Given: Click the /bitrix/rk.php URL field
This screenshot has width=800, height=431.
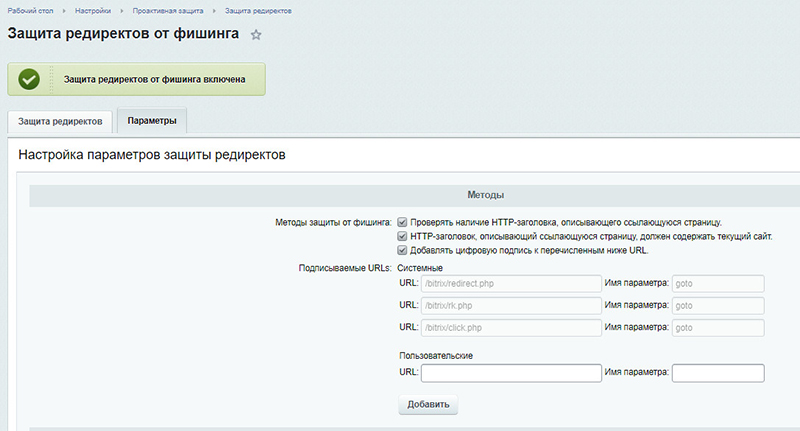Looking at the screenshot, I should click(511, 306).
